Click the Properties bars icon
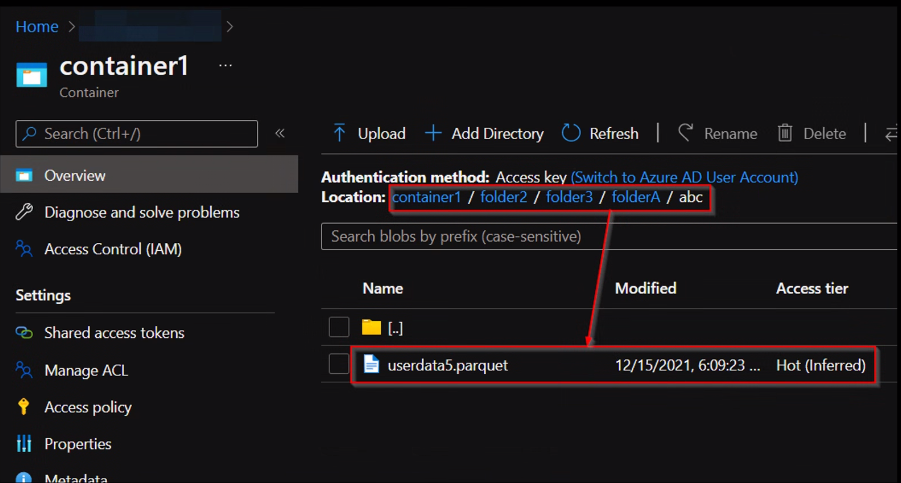Viewport: 901px width, 483px height. pyautogui.click(x=24, y=443)
